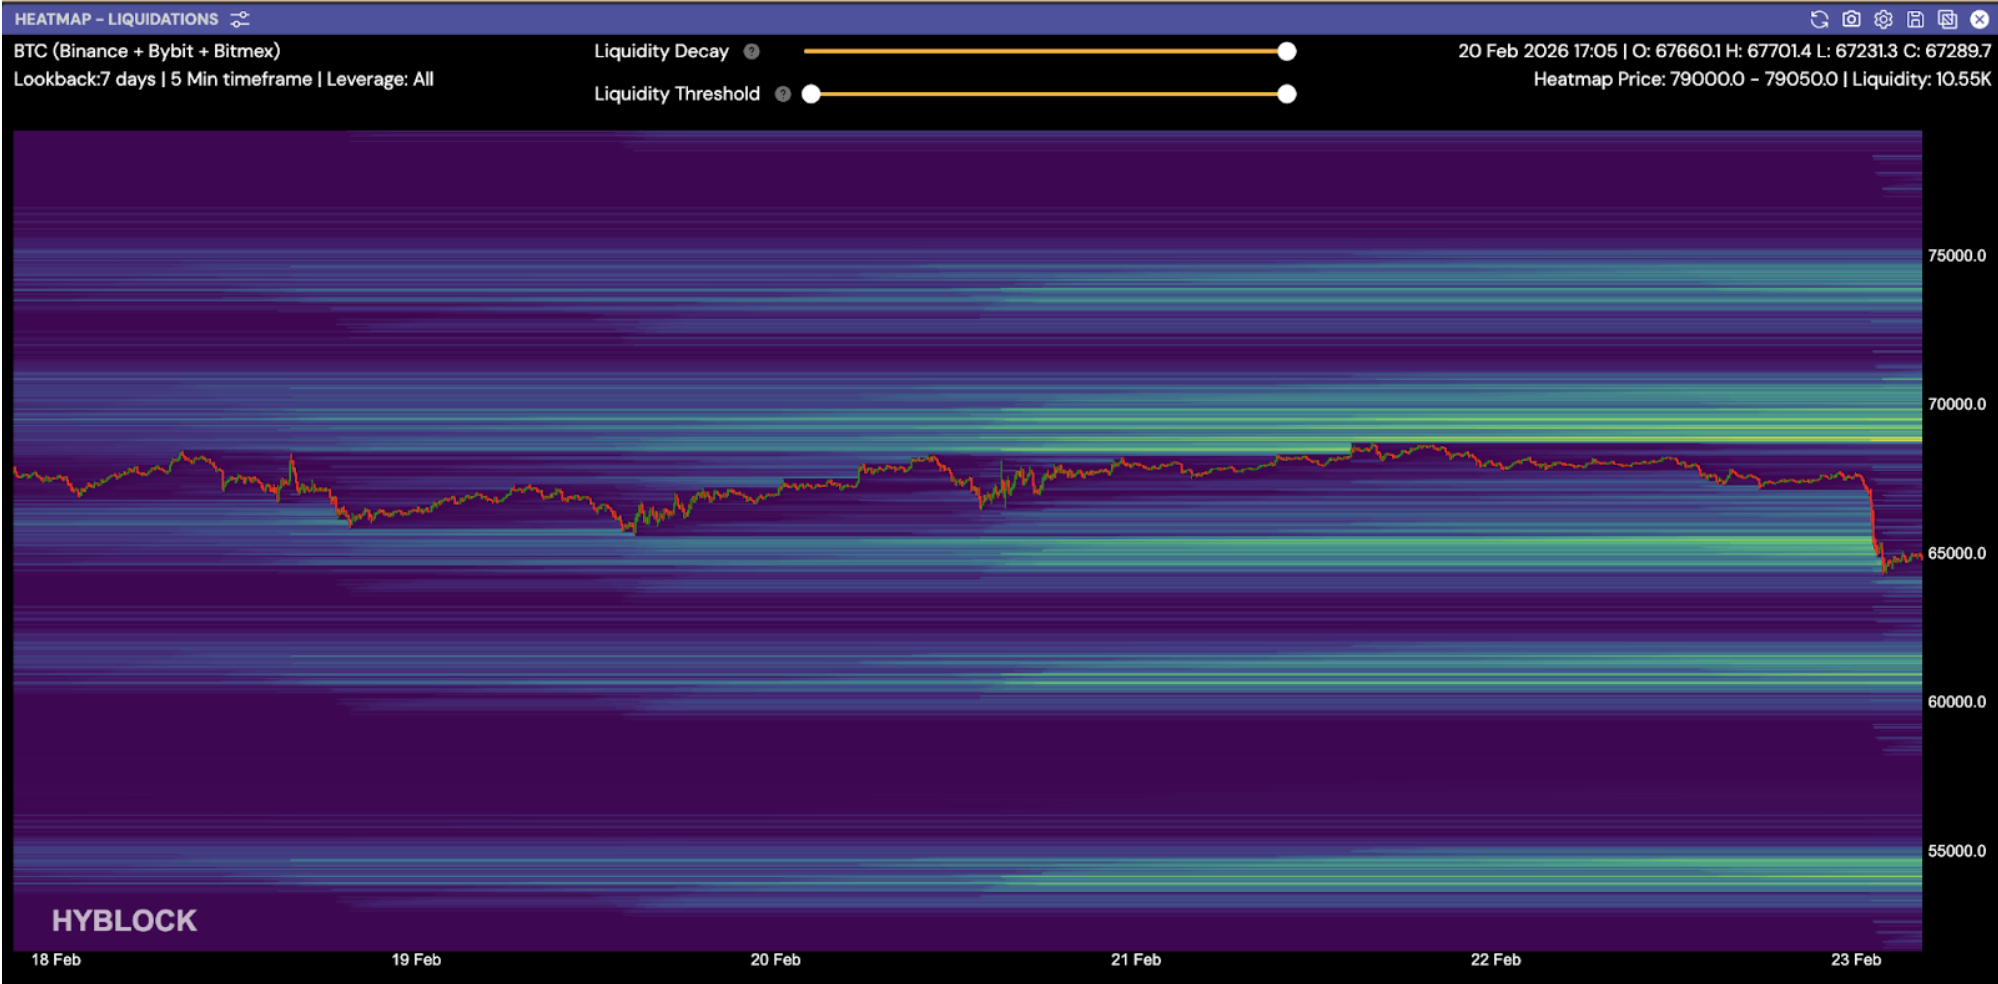Take a snapshot with the camera icon
The height and width of the screenshot is (984, 1998).
(1851, 19)
